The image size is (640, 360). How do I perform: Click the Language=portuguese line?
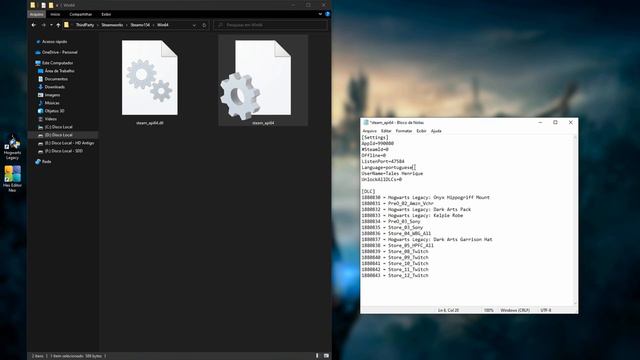[x=387, y=167]
